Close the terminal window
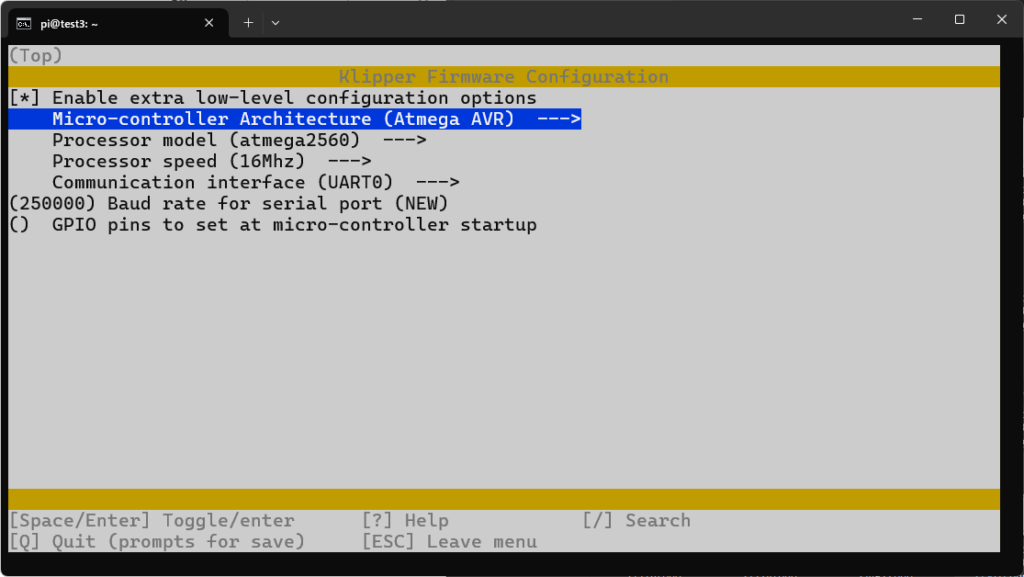The height and width of the screenshot is (577, 1024). [x=1001, y=19]
